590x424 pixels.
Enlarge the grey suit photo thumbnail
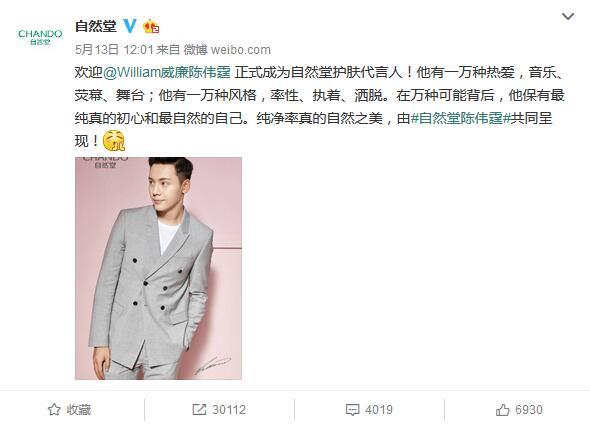158,268
